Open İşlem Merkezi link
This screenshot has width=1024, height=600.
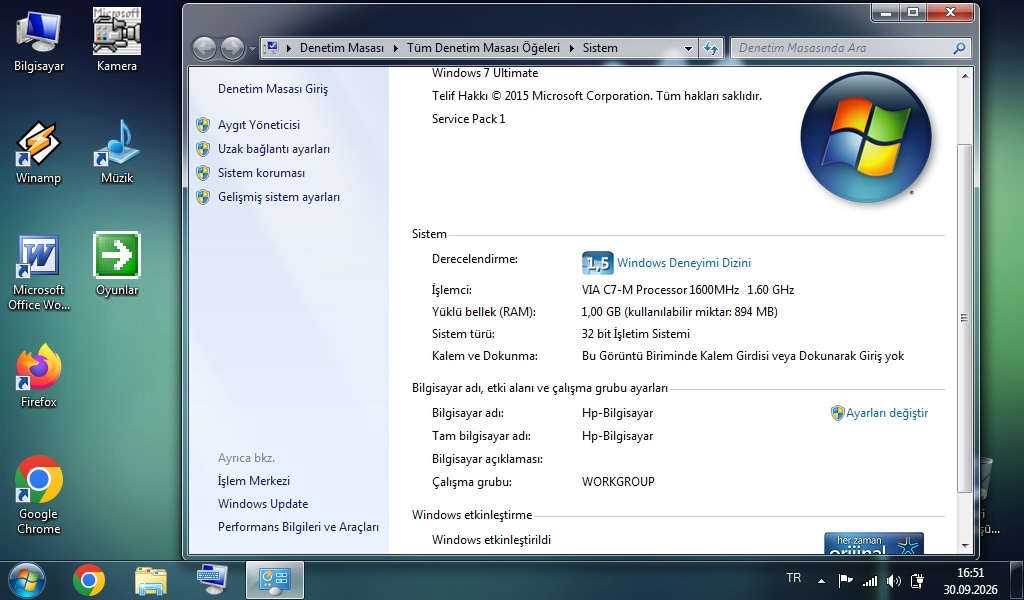(253, 481)
